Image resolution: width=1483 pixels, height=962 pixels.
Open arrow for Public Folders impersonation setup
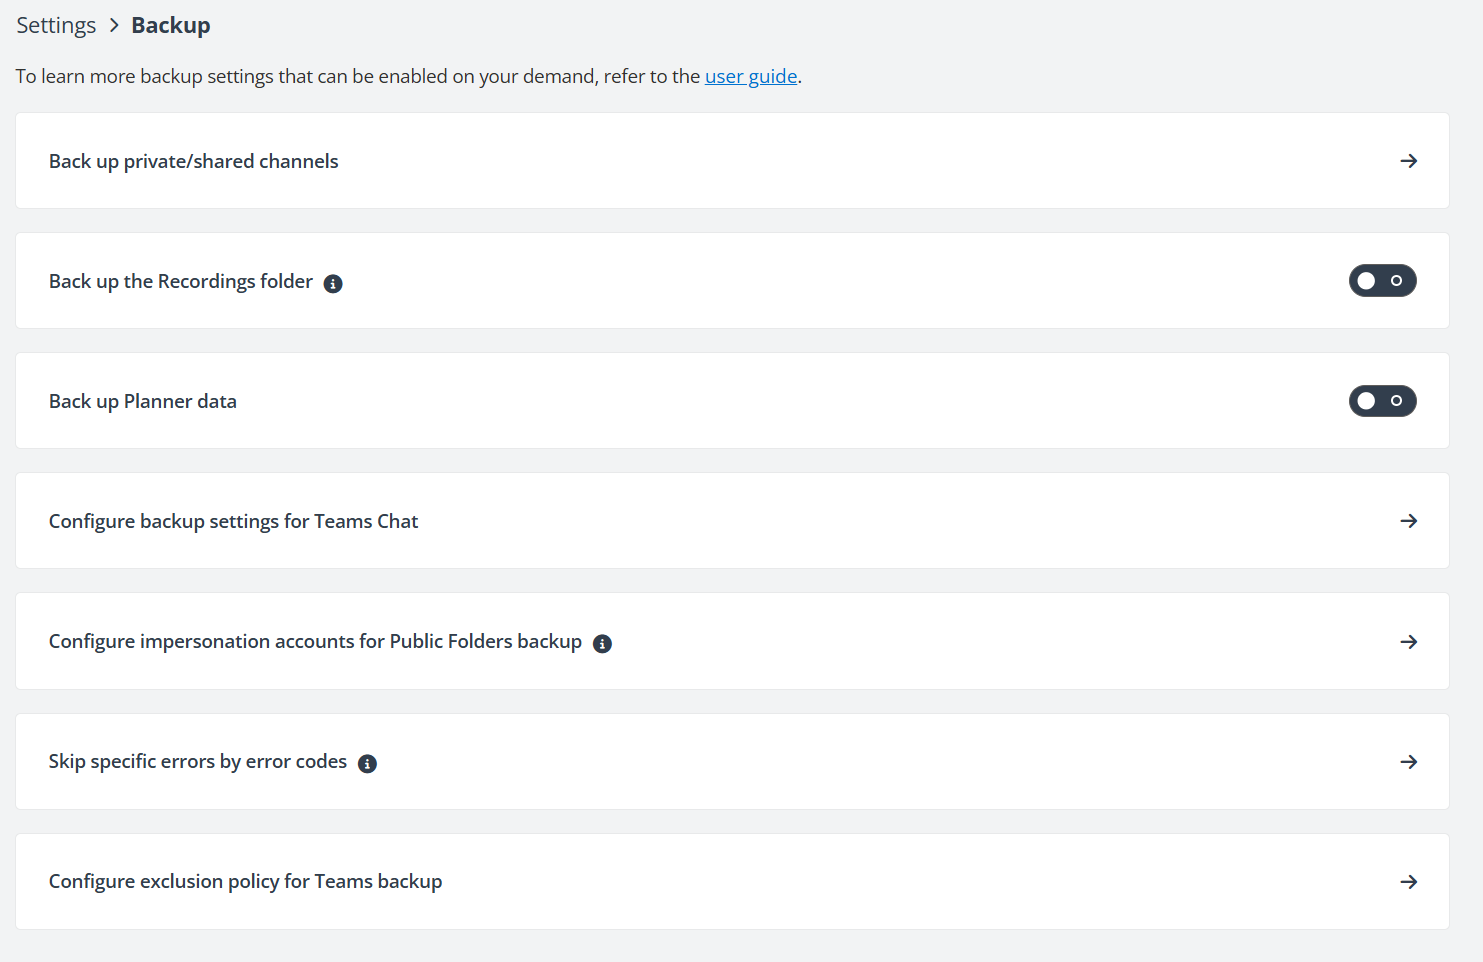1409,642
